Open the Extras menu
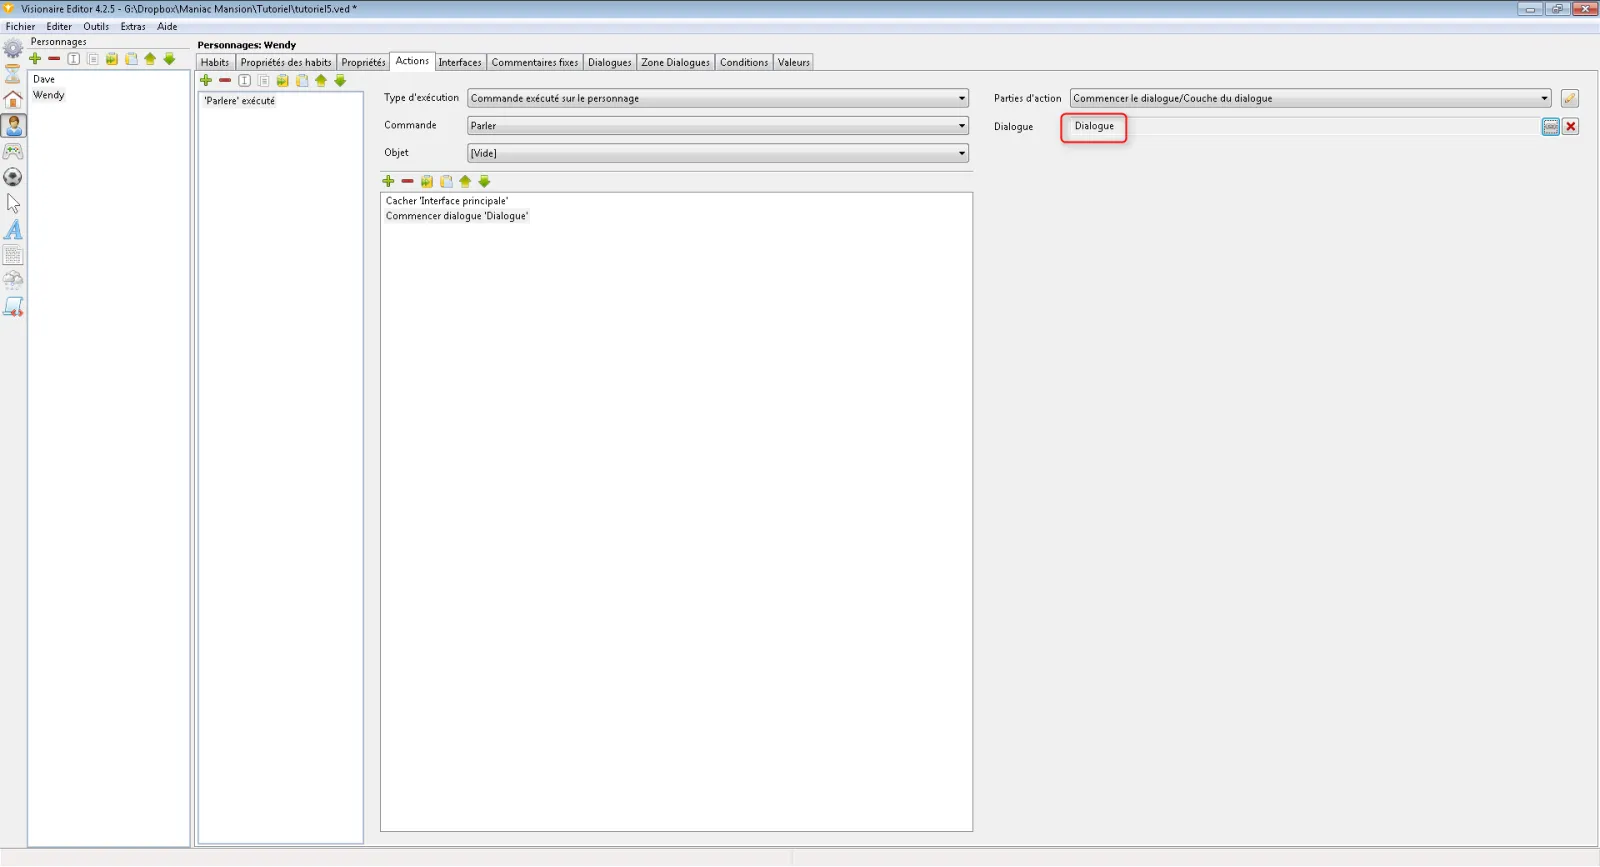This screenshot has width=1600, height=867. coord(133,27)
